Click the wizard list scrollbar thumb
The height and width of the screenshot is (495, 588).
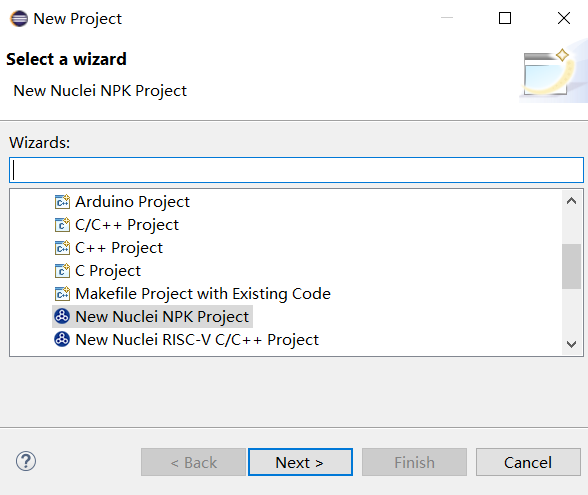coord(571,266)
